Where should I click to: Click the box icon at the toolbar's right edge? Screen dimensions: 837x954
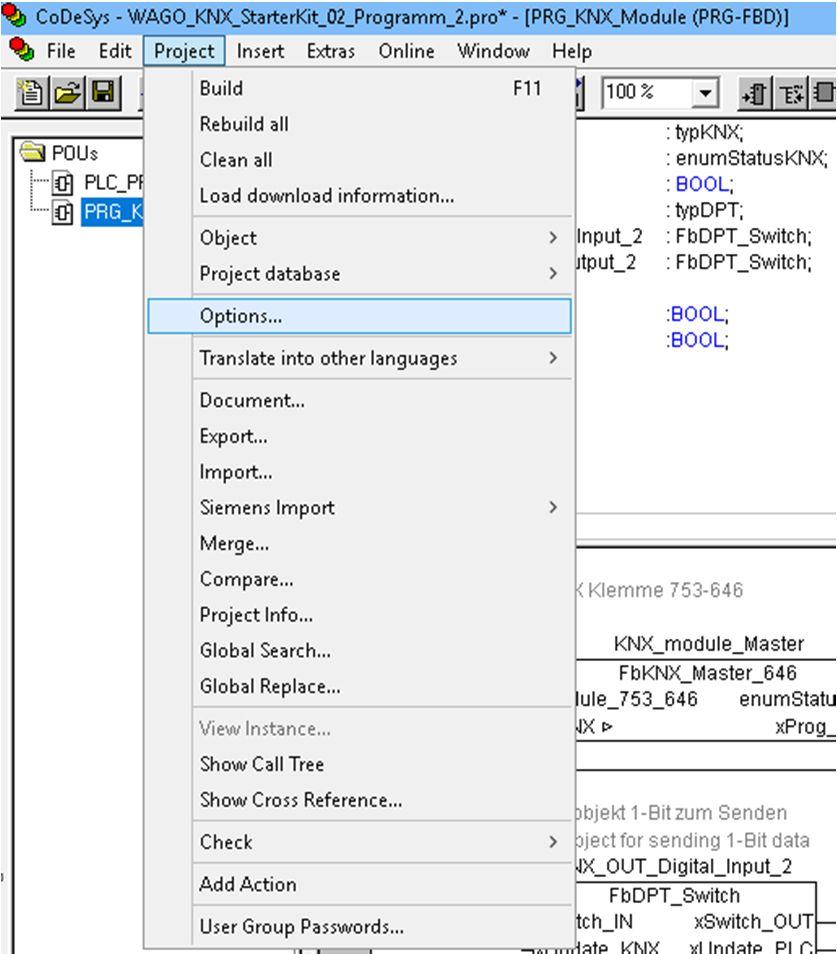pyautogui.click(x=824, y=94)
